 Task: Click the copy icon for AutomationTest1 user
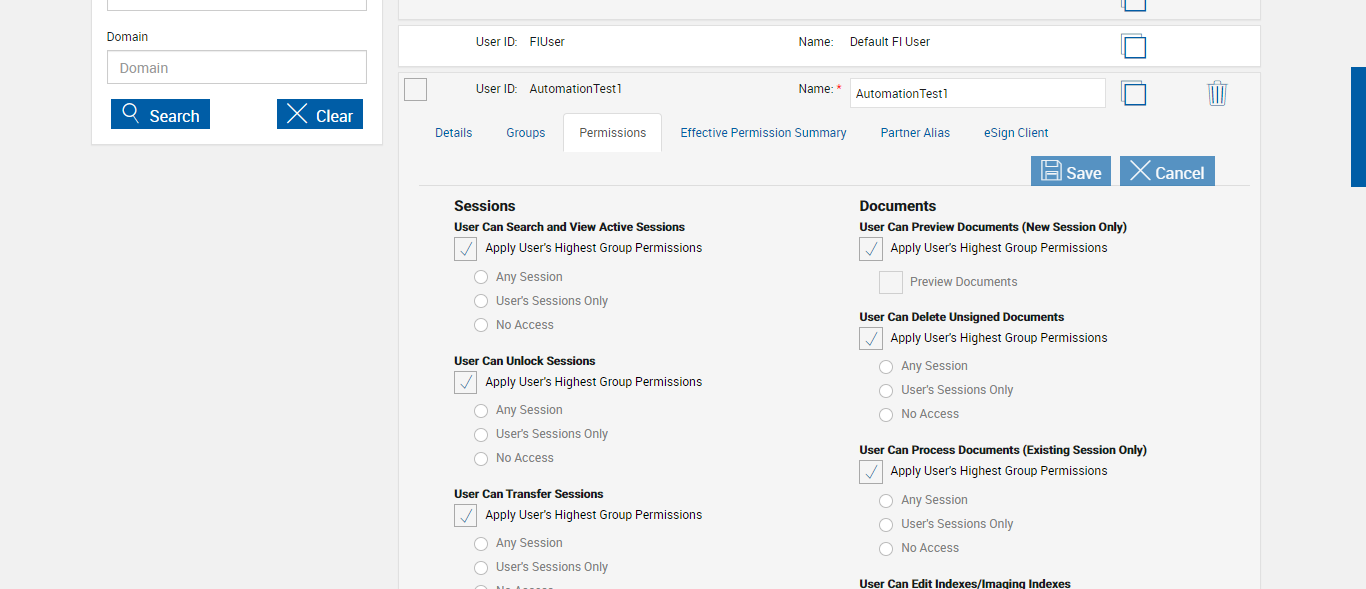point(1133,93)
